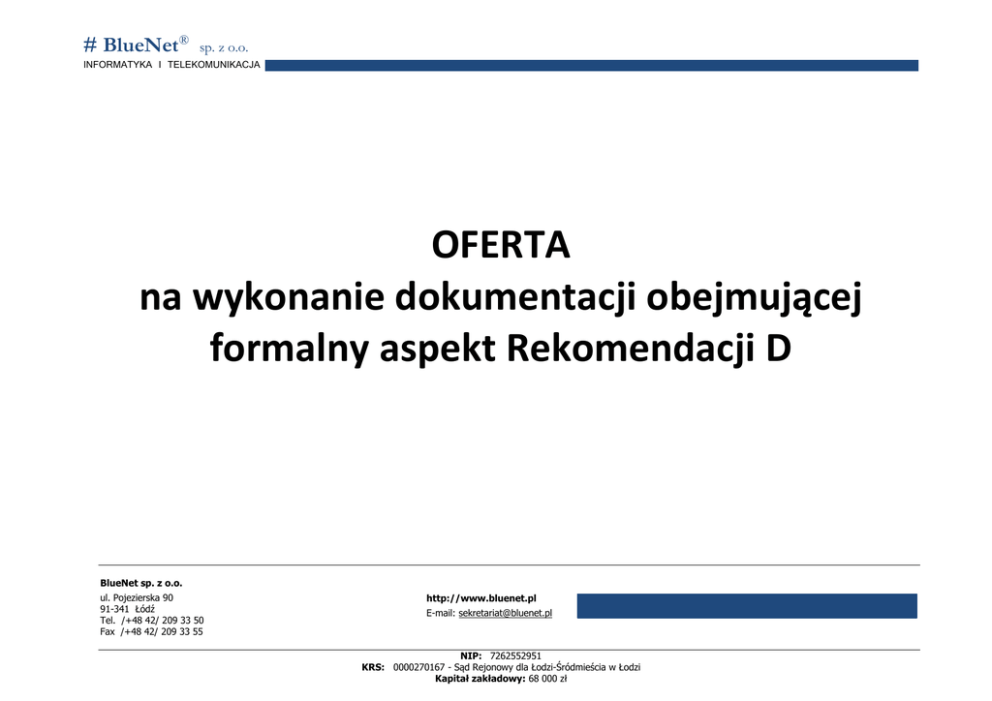
Task: Click the 'ul. Pojezierska 90' address line
Action: click(x=137, y=597)
